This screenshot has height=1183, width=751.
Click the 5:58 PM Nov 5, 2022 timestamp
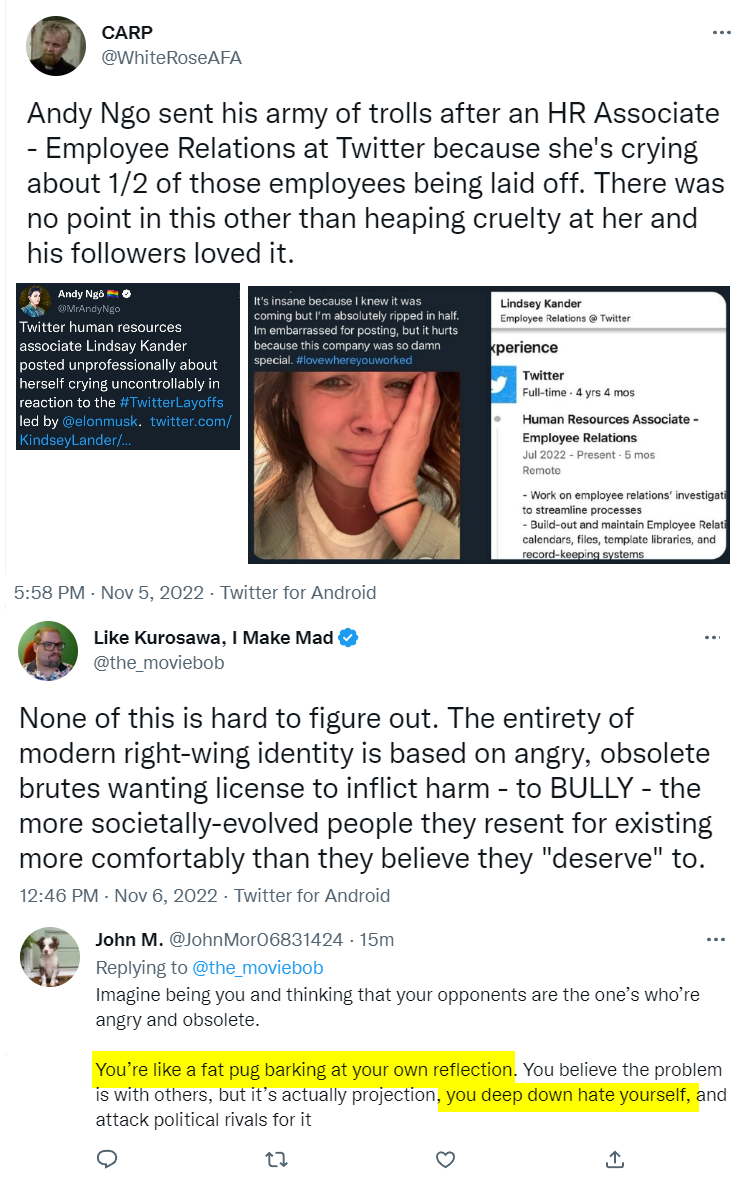pyautogui.click(x=108, y=592)
